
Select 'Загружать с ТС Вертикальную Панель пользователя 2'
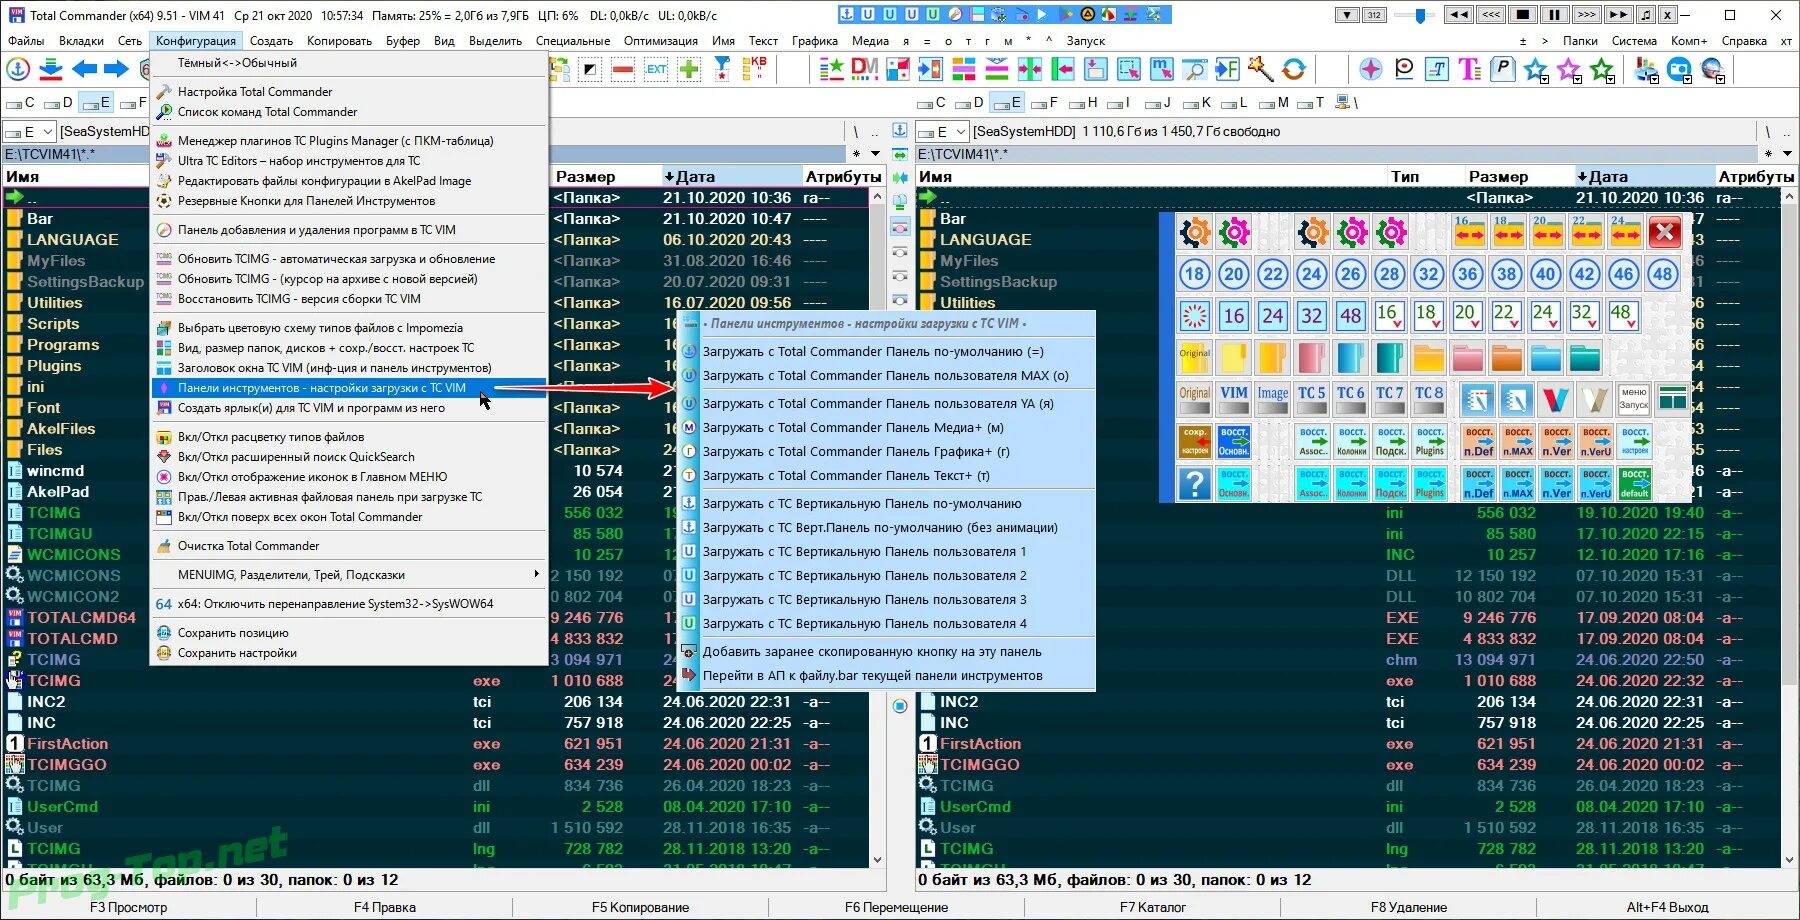pyautogui.click(x=886, y=576)
